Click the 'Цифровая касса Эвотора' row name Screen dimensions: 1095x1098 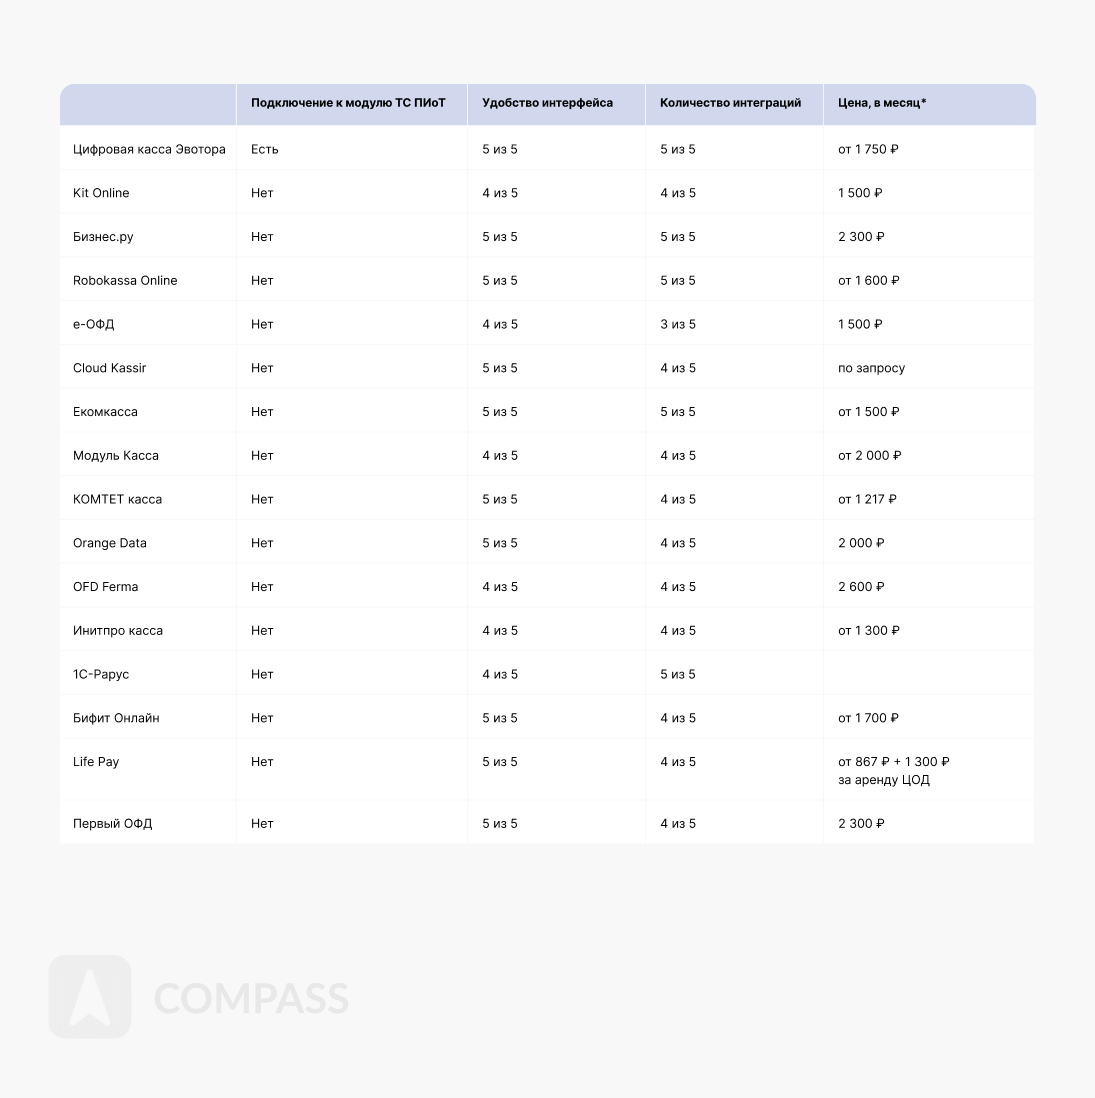click(x=149, y=149)
